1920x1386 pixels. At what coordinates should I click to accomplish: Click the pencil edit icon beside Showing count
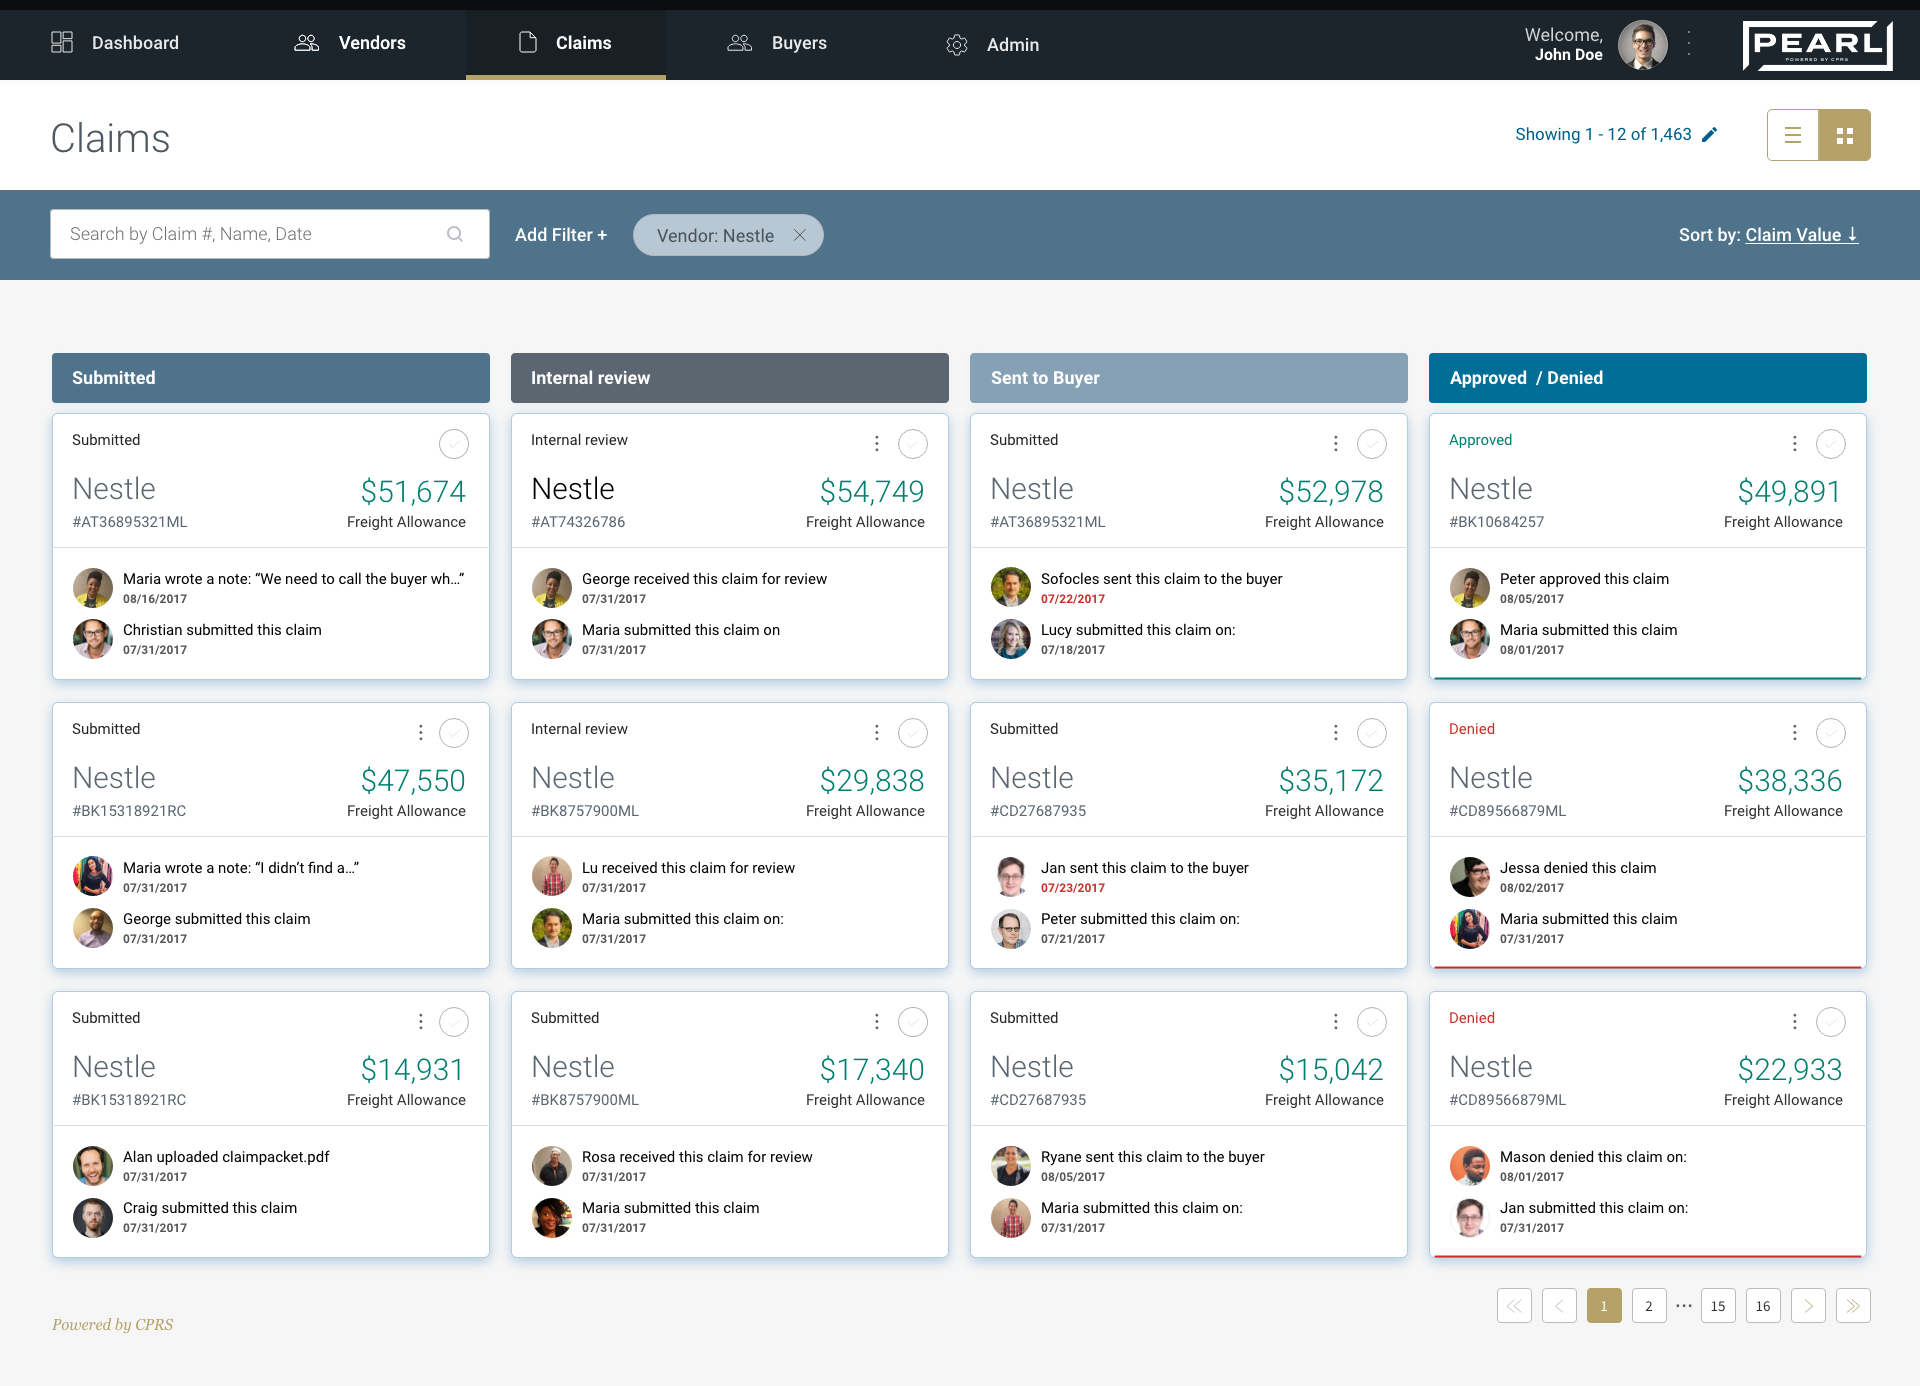pyautogui.click(x=1710, y=135)
